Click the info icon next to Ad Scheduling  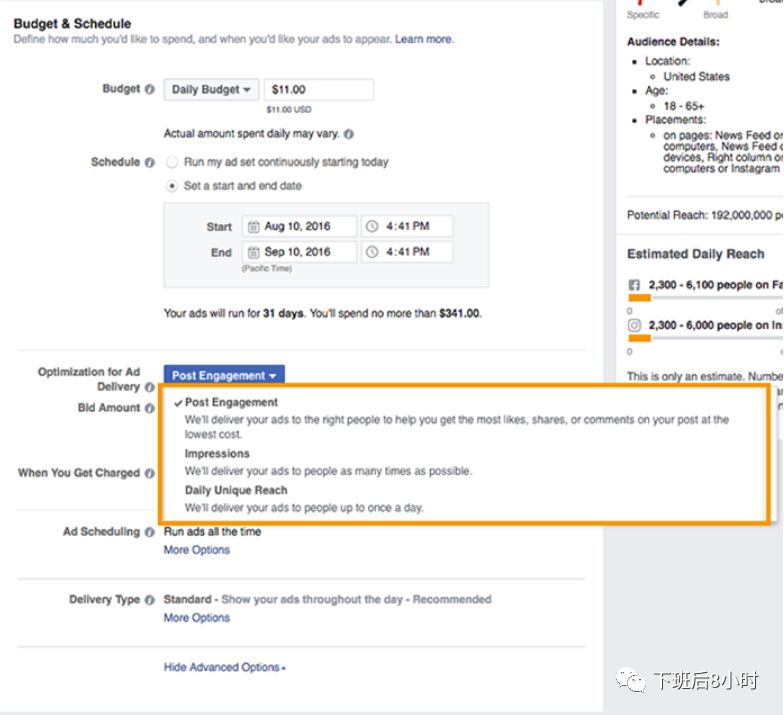(150, 532)
